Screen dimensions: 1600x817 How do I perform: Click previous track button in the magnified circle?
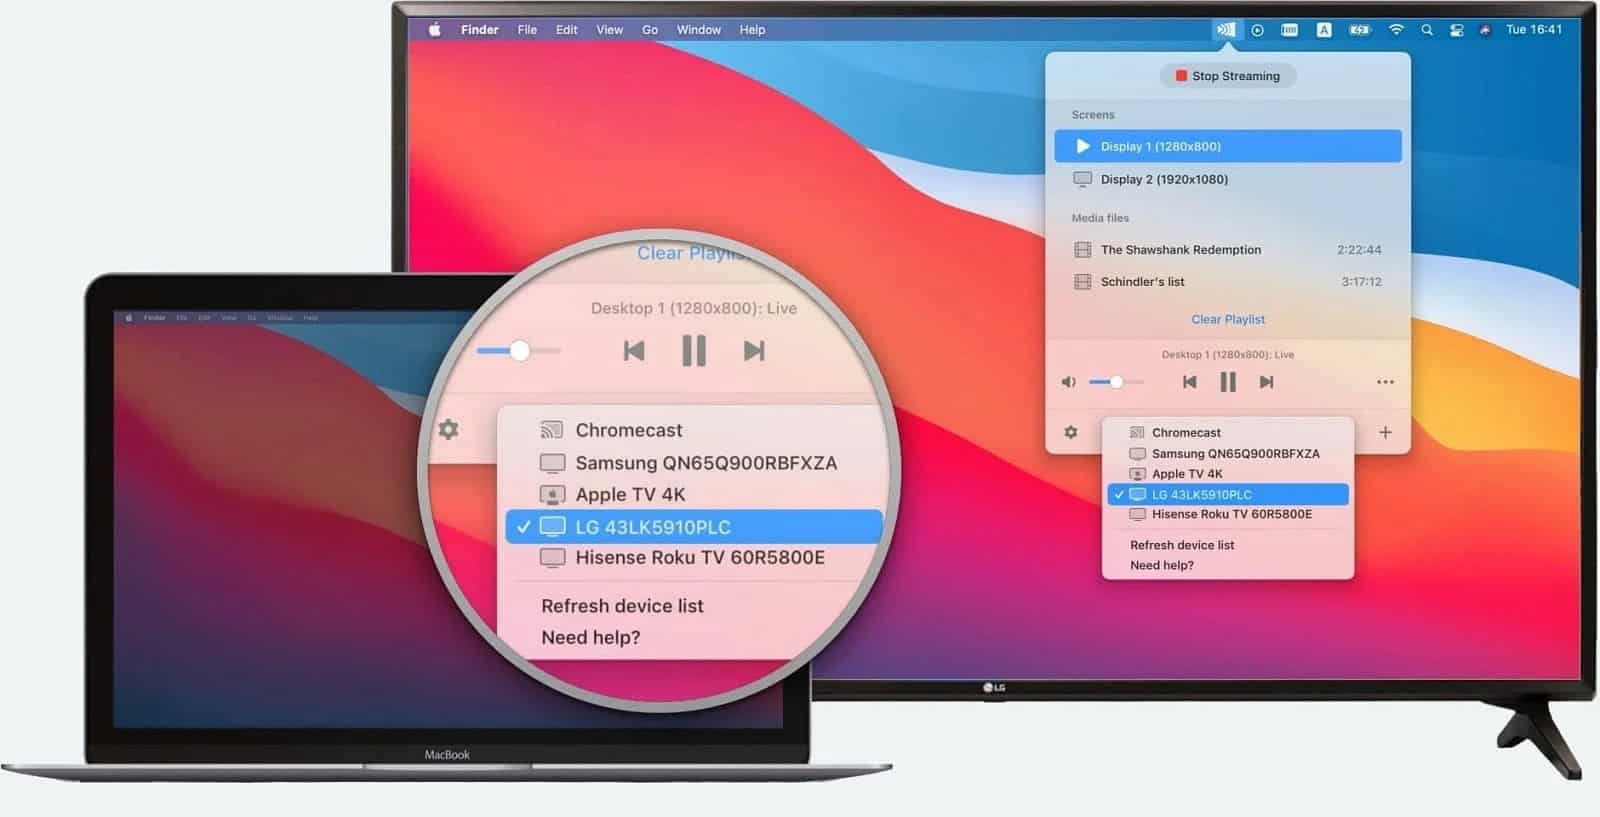634,351
